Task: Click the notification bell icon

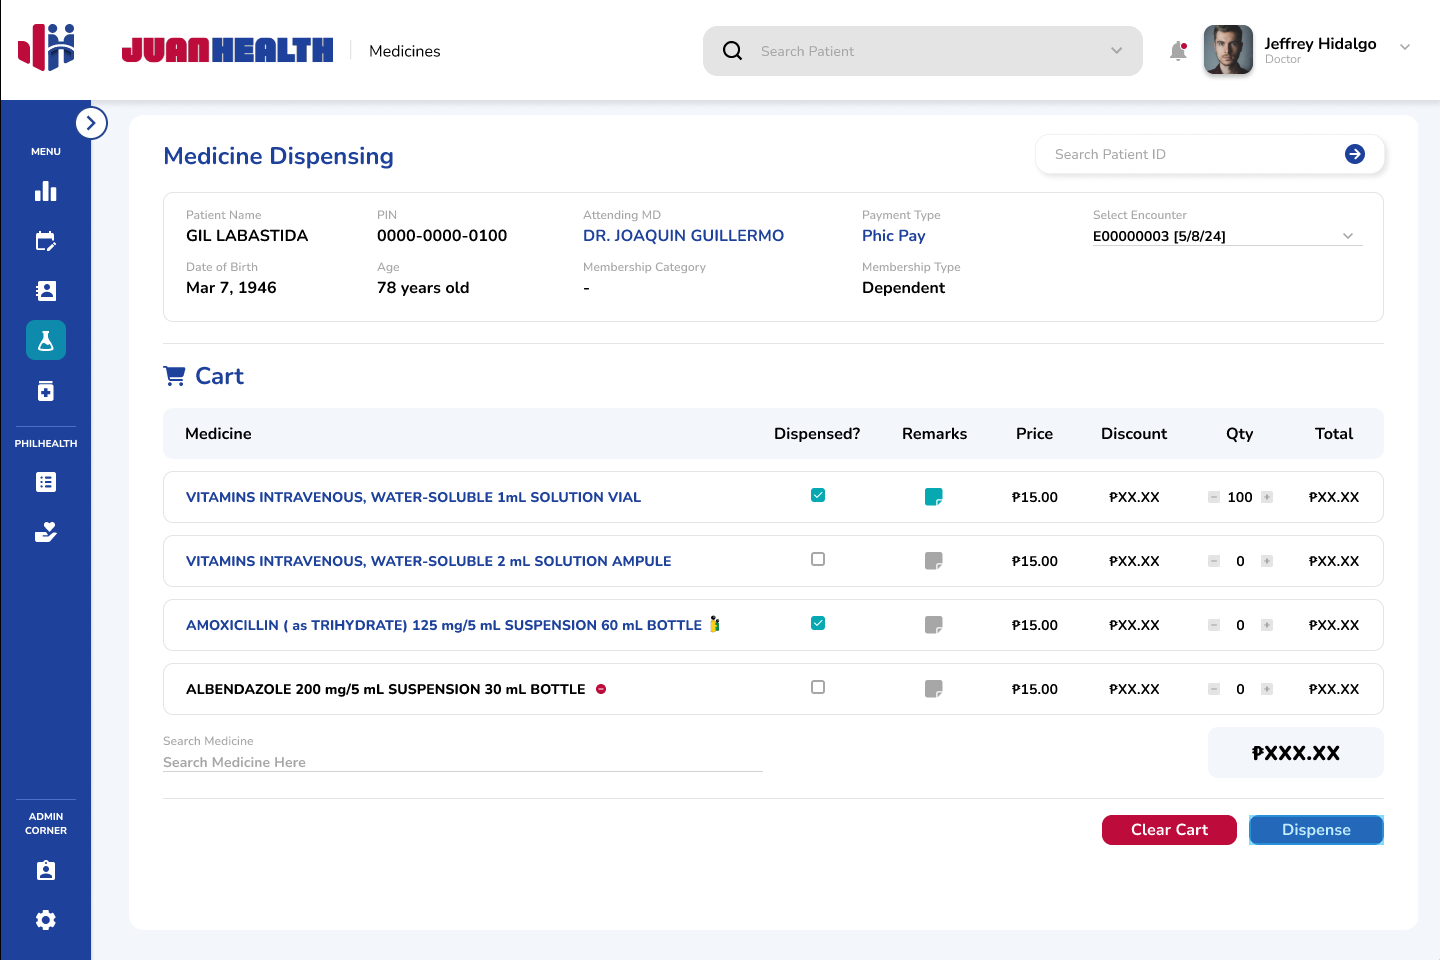Action: point(1178,51)
